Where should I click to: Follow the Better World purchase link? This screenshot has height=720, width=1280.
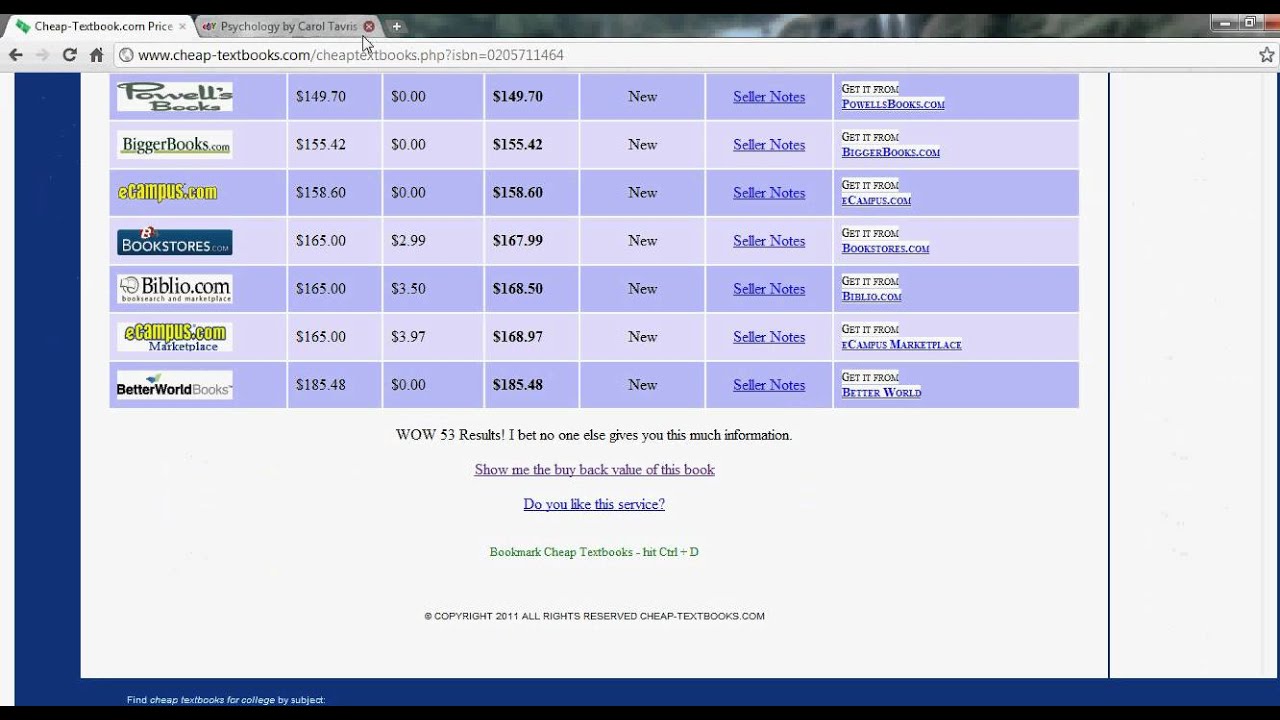click(x=881, y=392)
